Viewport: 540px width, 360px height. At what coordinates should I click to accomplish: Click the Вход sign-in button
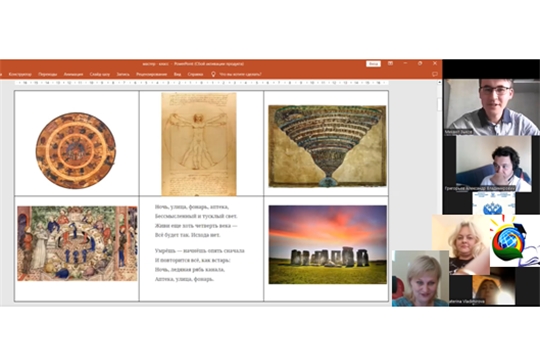coord(373,64)
